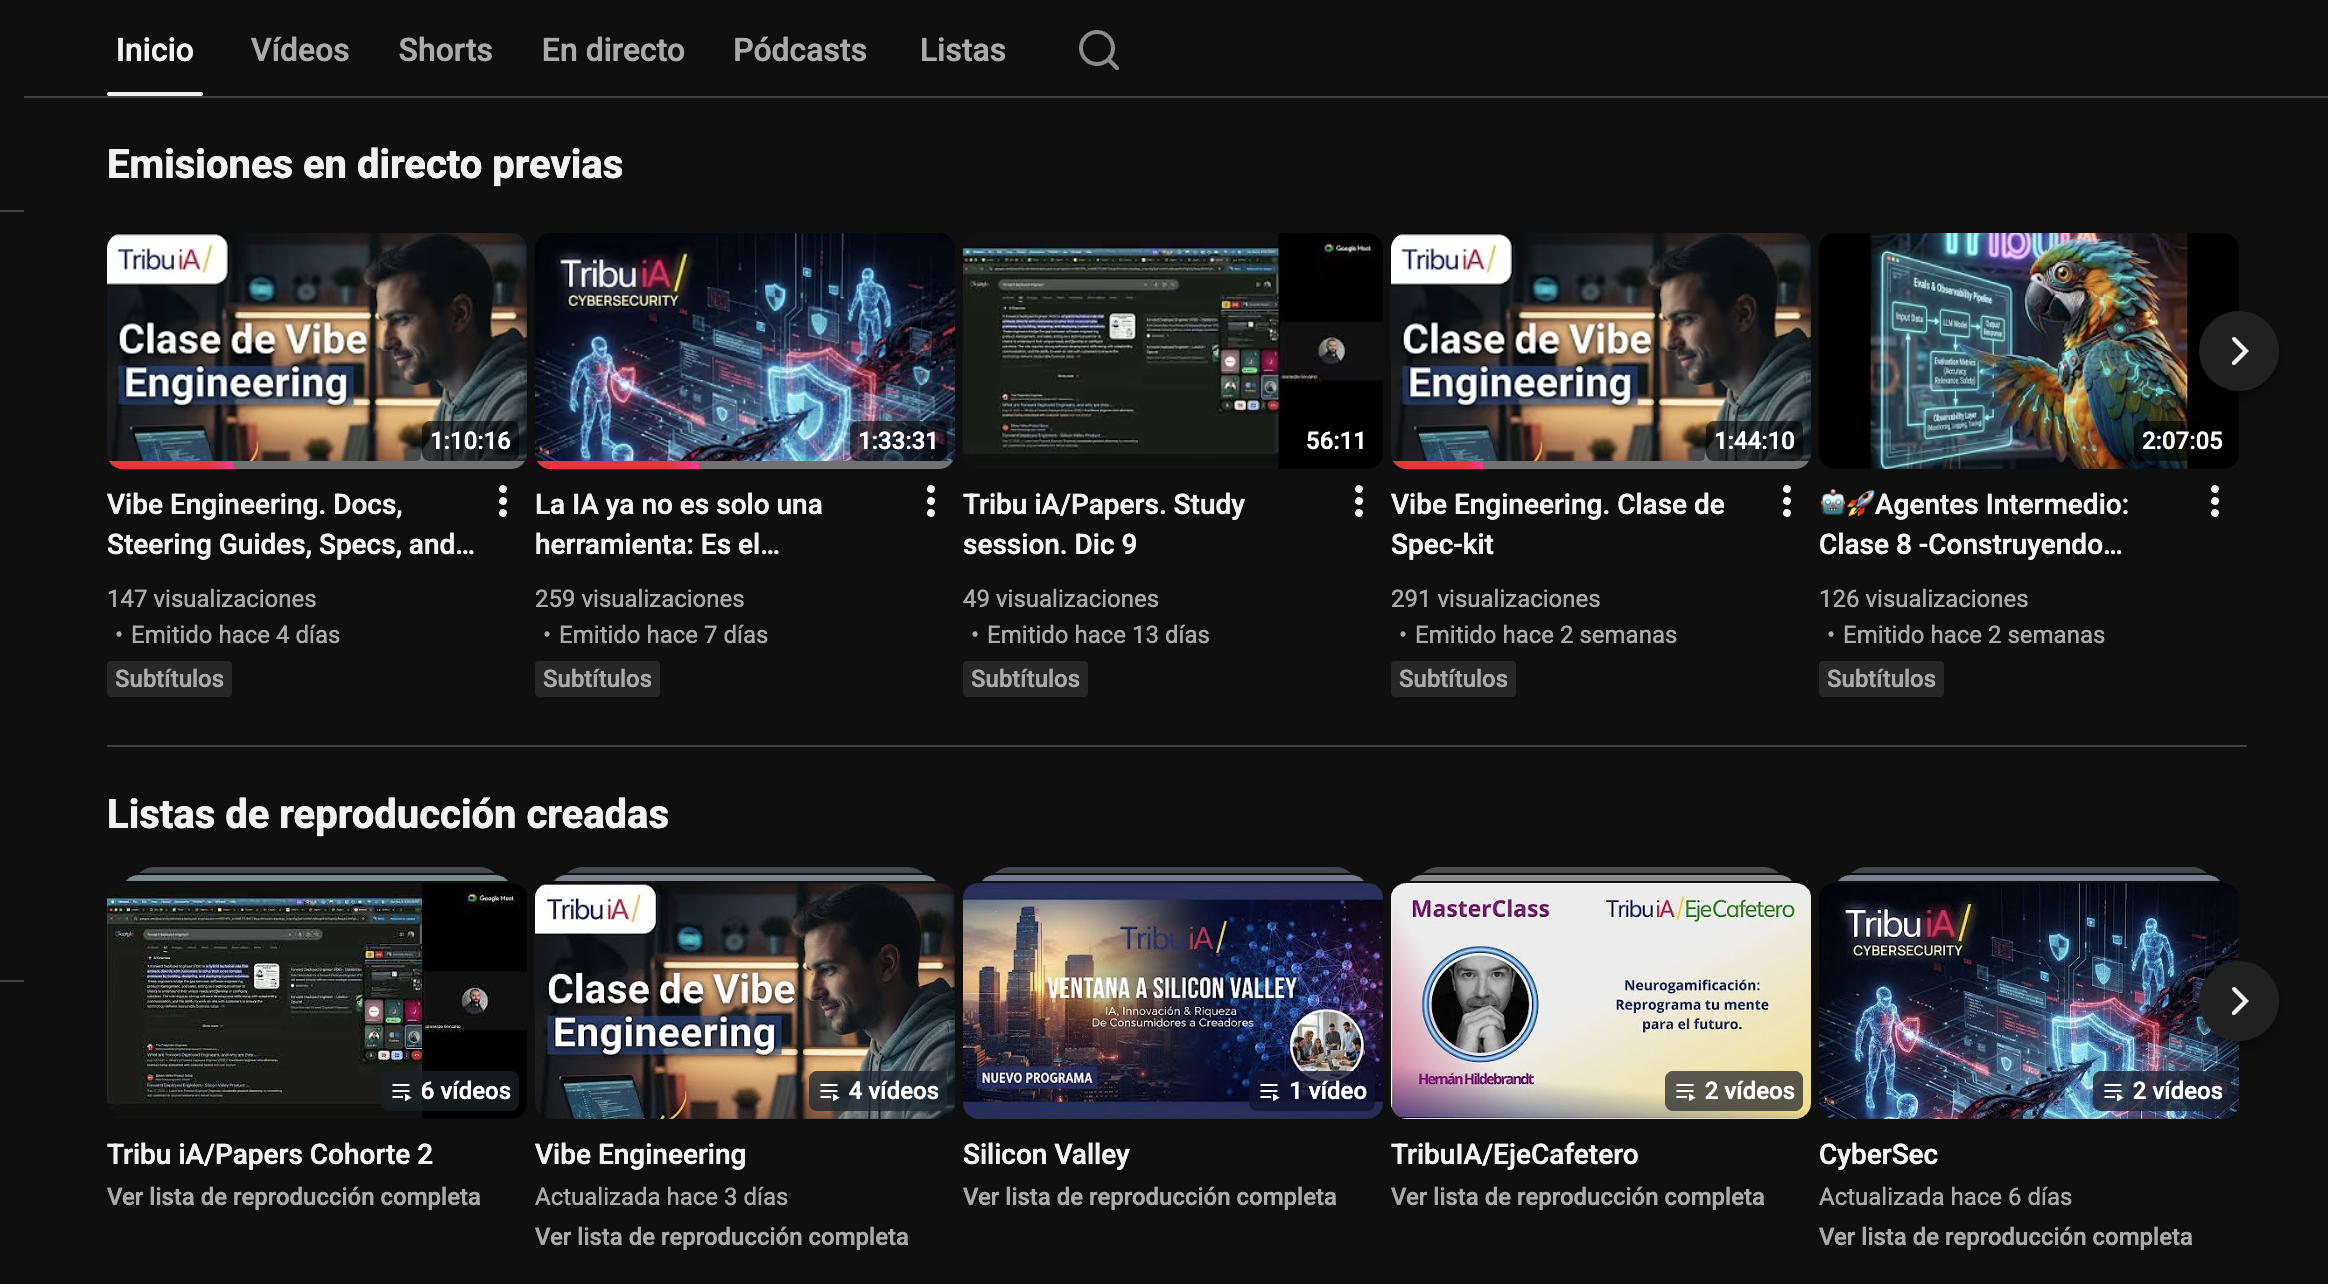Viewport: 2328px width, 1284px height.
Task: Open options menu on the Study session Dic 9 video
Action: click(1360, 504)
